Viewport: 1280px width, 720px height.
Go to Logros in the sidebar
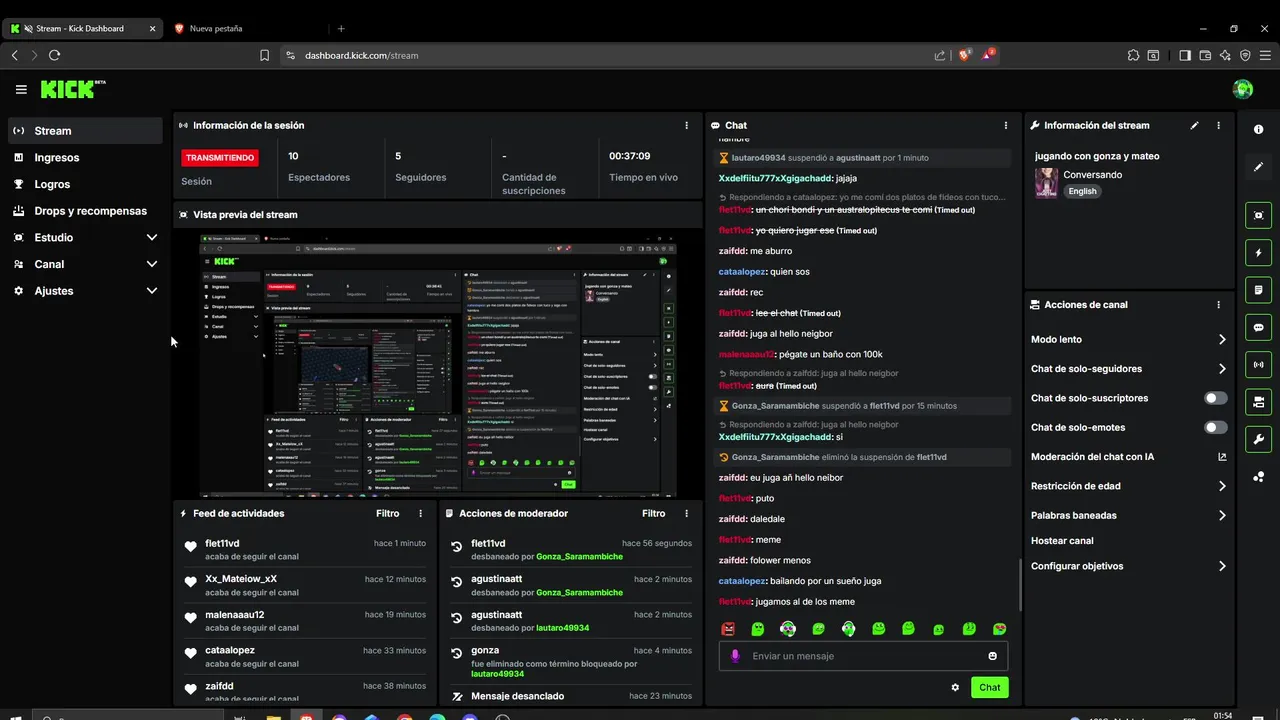point(85,184)
